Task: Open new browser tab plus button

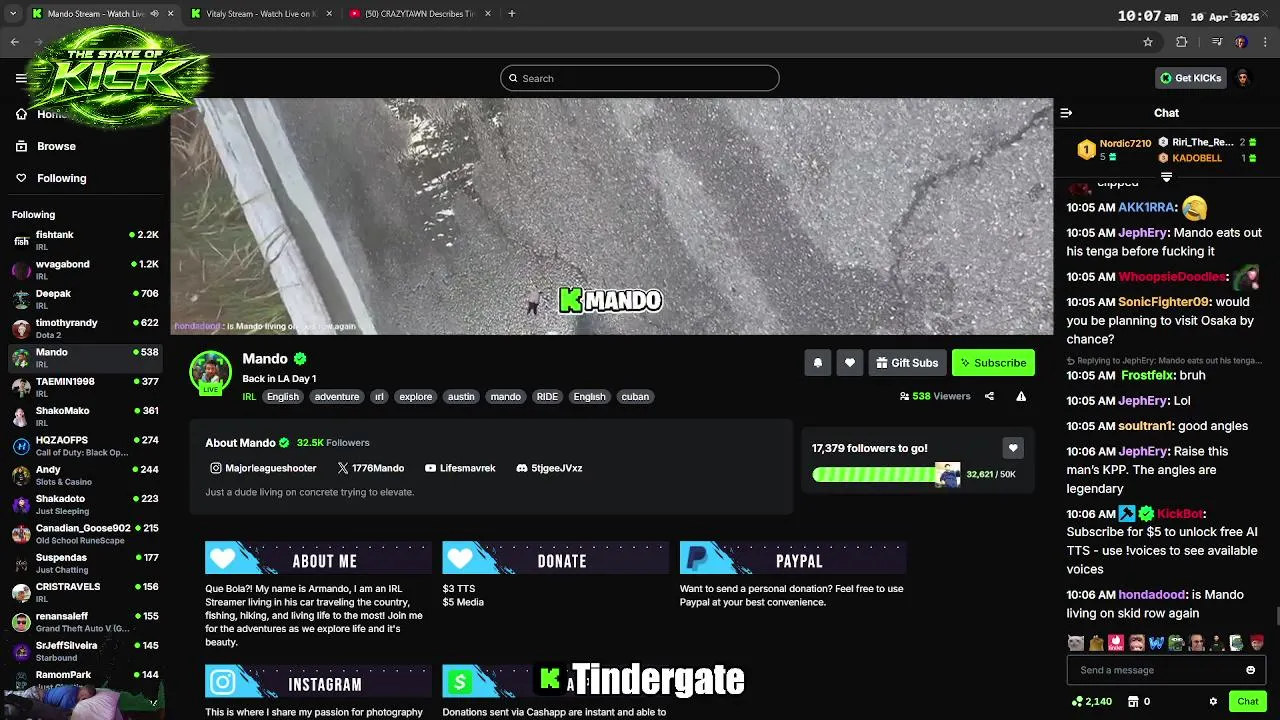Action: (x=511, y=14)
